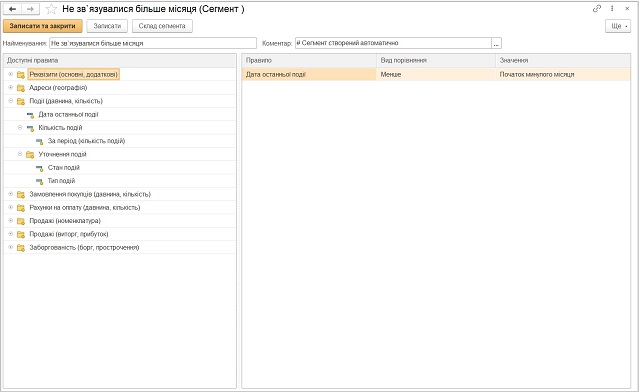640x392 pixels.
Task: Select the Продажі (номенклатура) row
Action: pyautogui.click(x=120, y=221)
